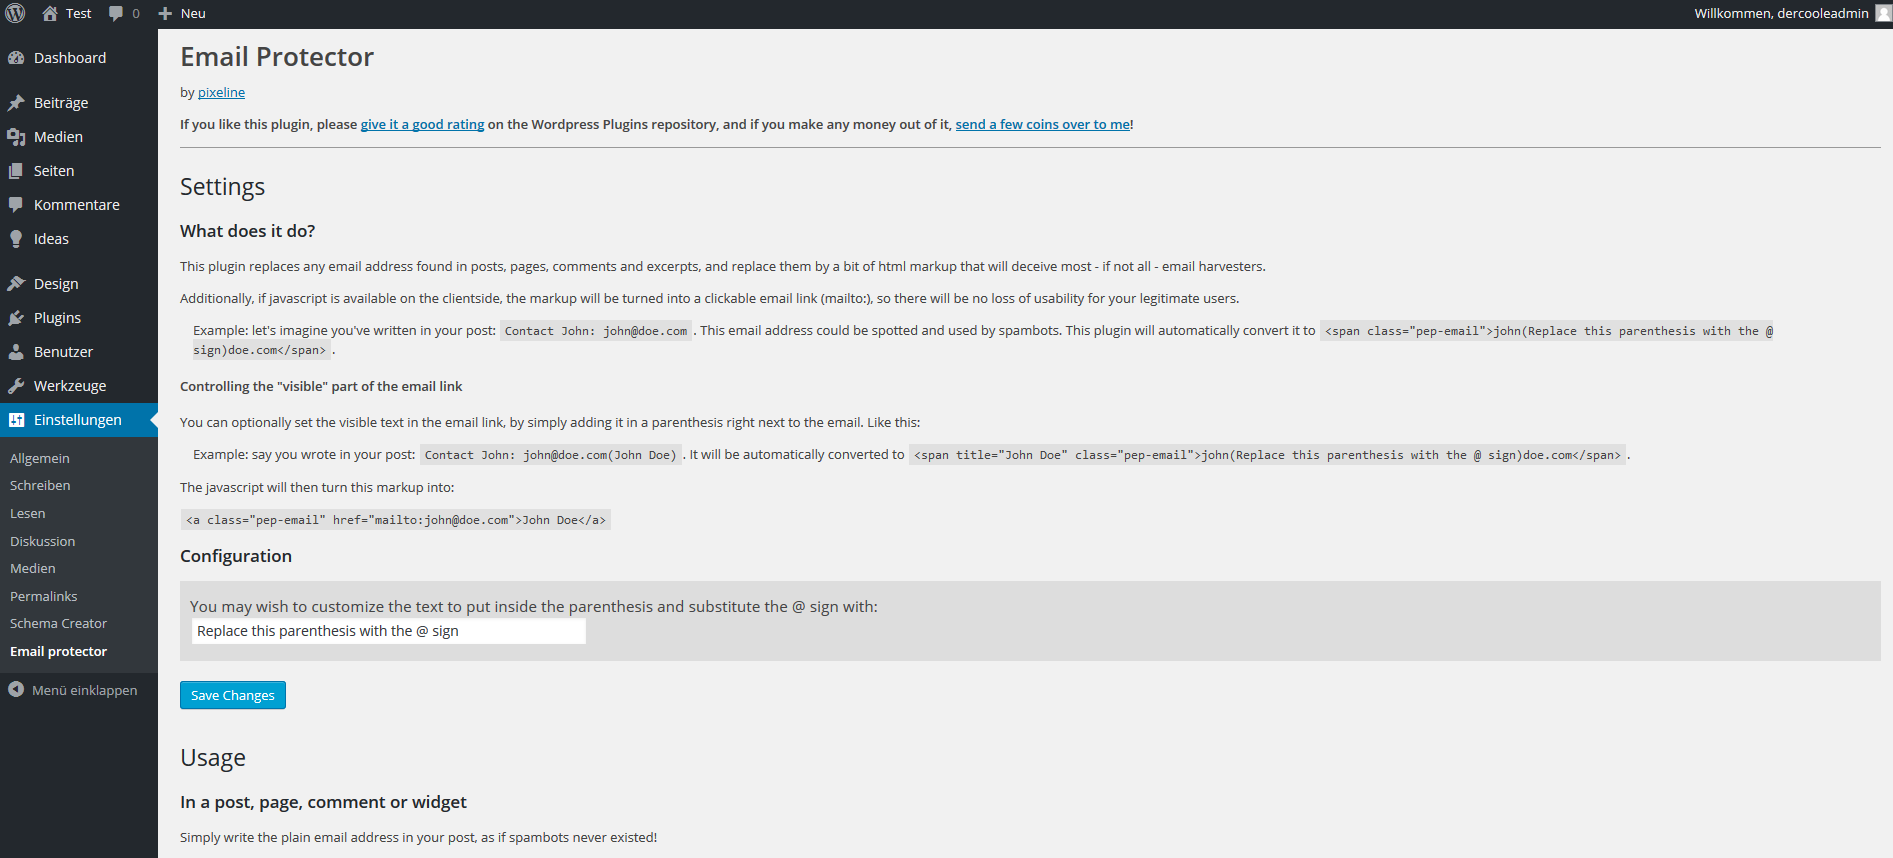Click the plus icon next to Neu
The image size is (1893, 858).
[165, 13]
